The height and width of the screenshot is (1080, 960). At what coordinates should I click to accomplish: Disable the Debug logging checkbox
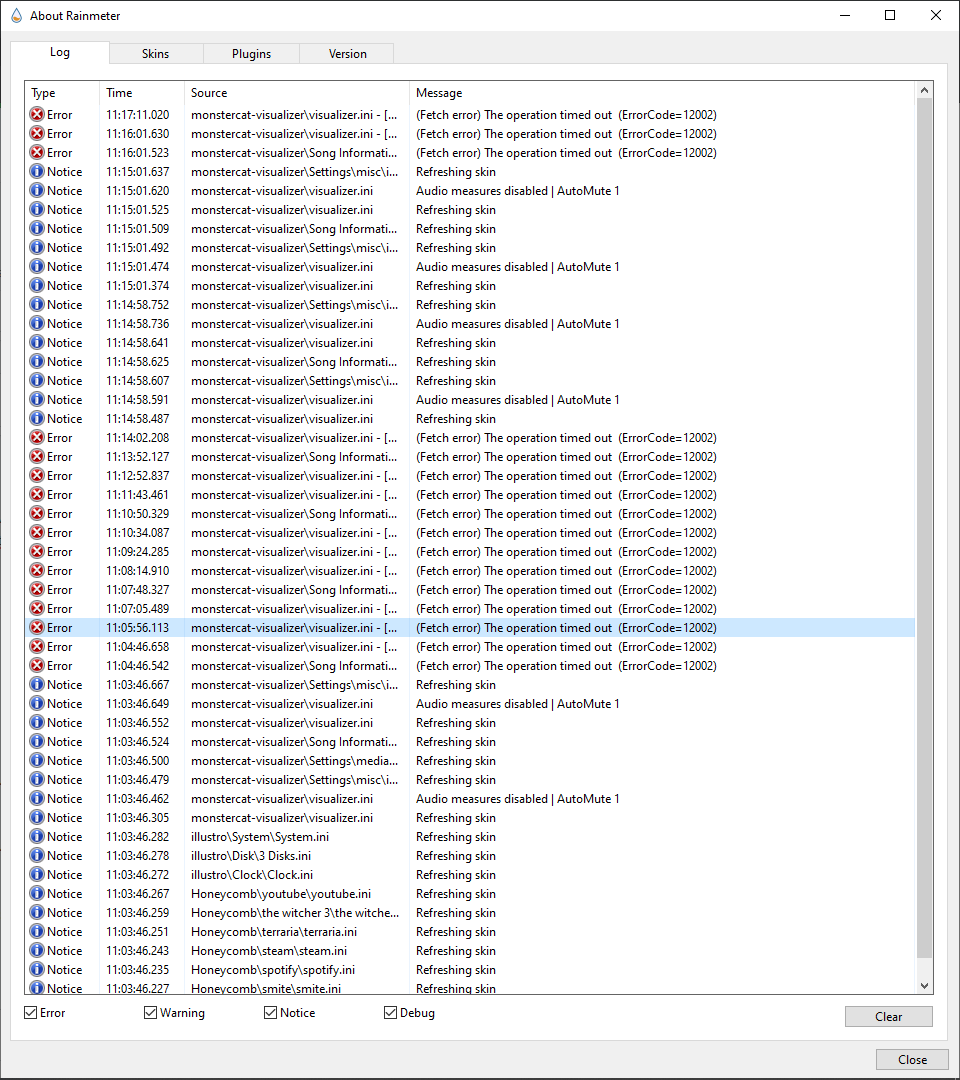tap(390, 1012)
